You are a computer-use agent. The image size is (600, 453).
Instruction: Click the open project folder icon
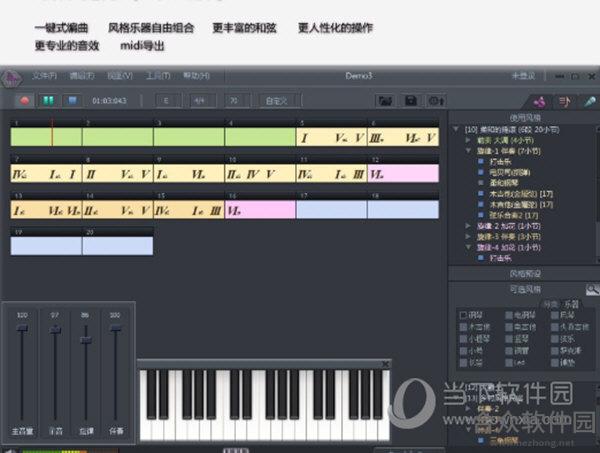[385, 101]
